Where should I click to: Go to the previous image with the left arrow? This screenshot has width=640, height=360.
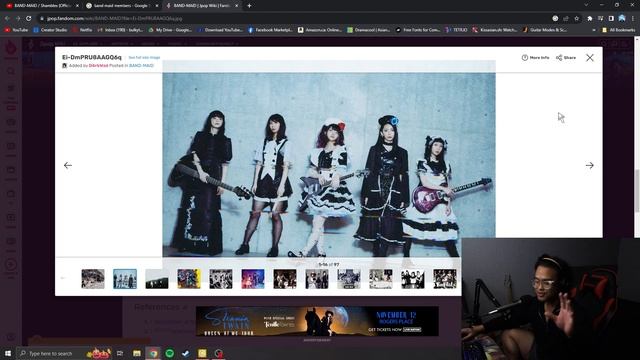coord(68,165)
